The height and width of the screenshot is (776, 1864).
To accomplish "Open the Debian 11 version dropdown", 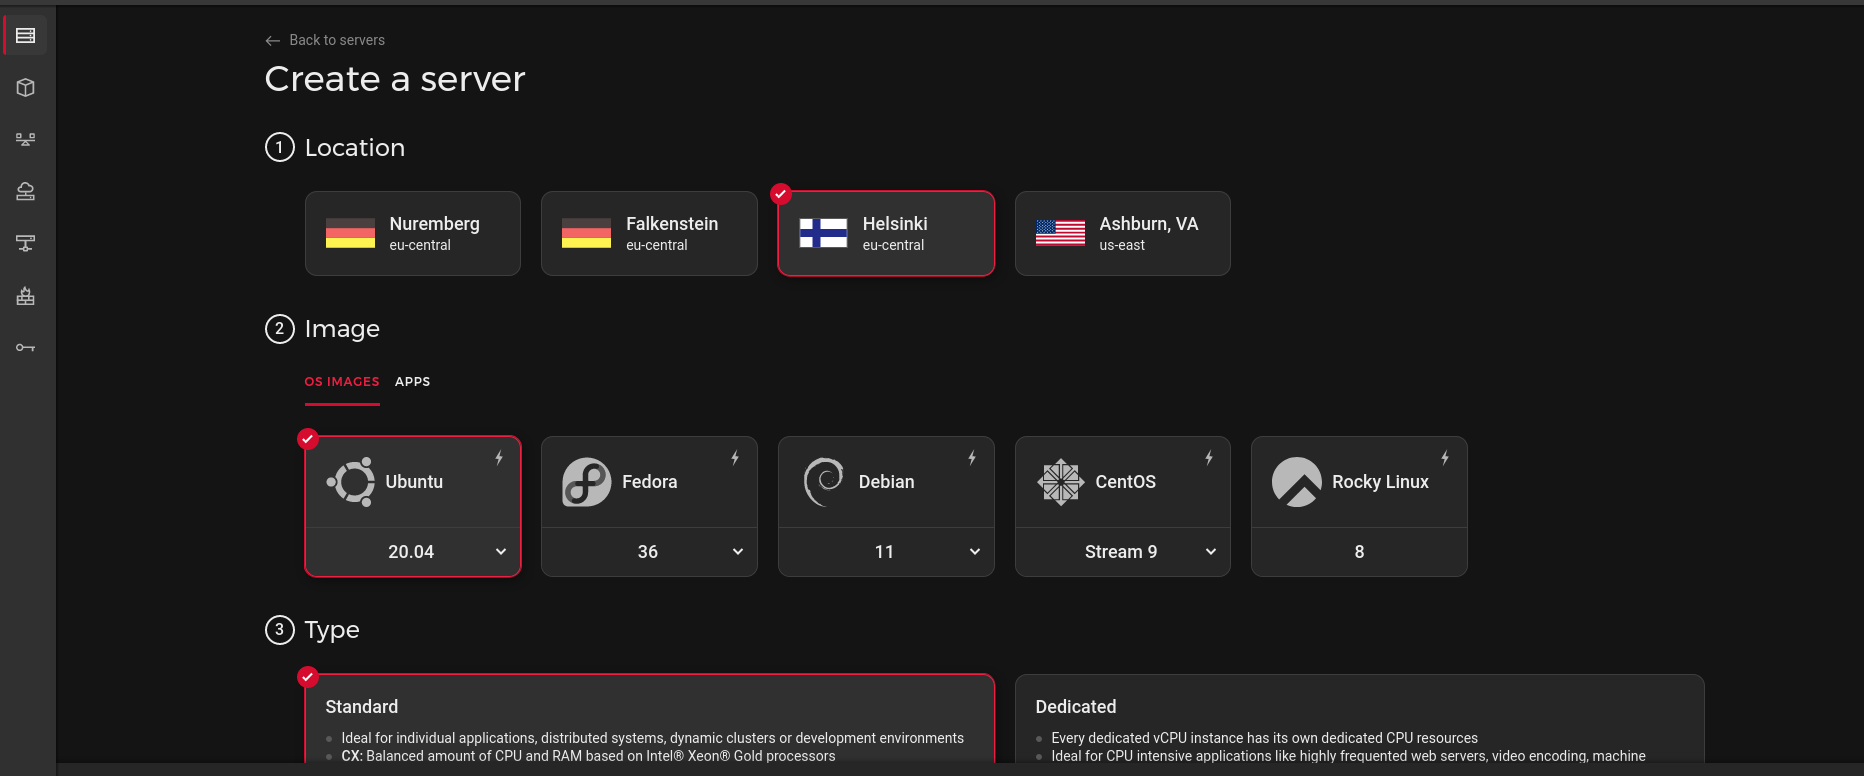I will (886, 552).
